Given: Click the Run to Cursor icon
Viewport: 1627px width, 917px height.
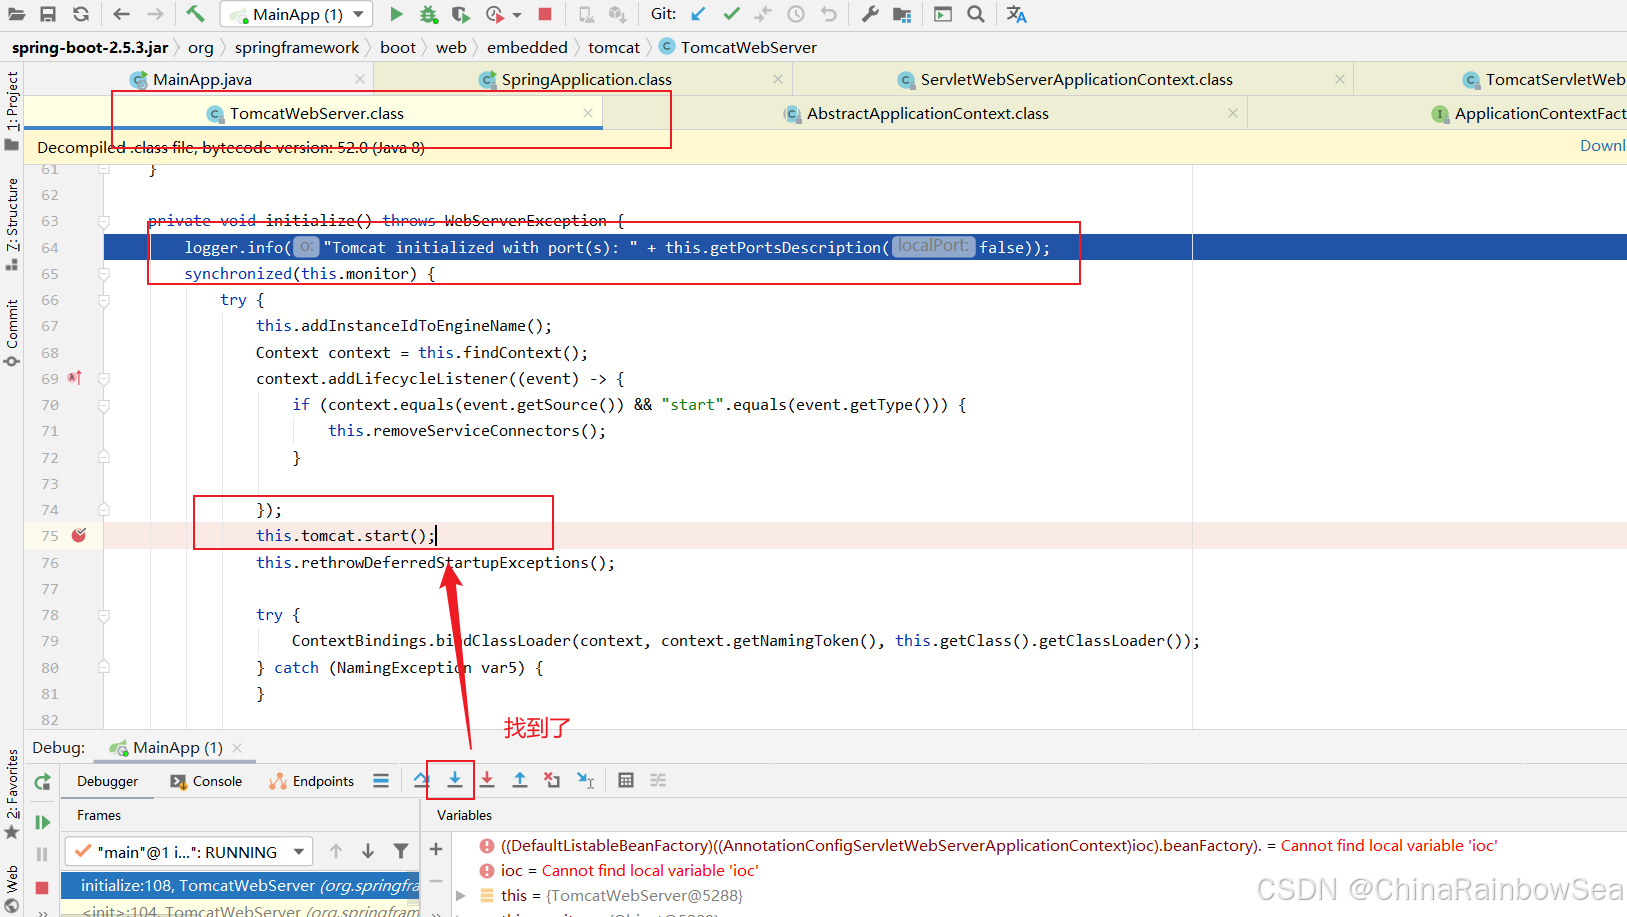Looking at the screenshot, I should 586,780.
